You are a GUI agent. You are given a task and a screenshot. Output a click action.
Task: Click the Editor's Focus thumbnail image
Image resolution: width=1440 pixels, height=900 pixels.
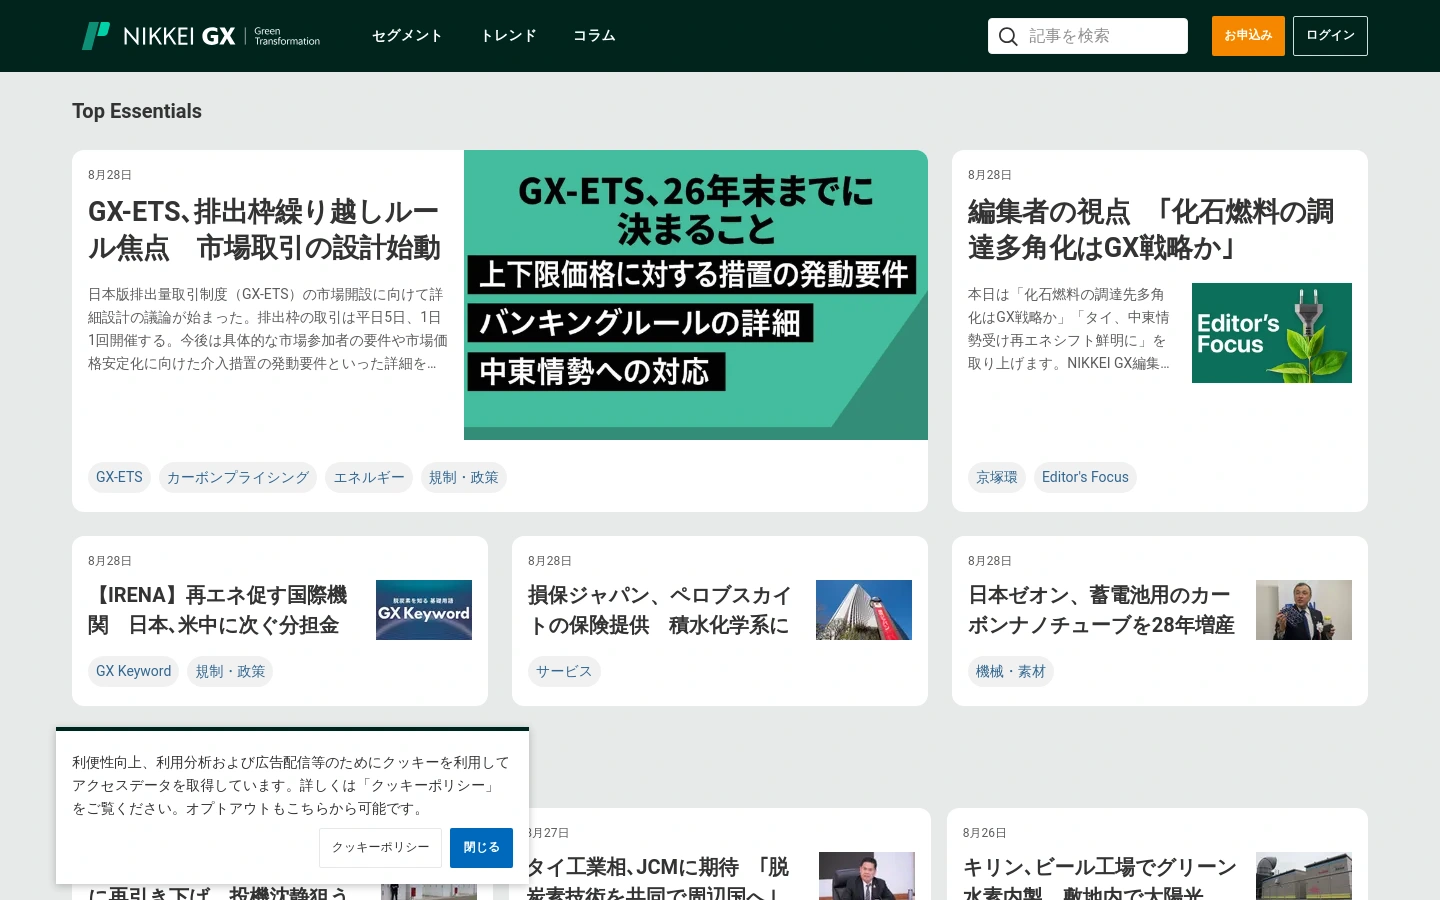(1272, 333)
